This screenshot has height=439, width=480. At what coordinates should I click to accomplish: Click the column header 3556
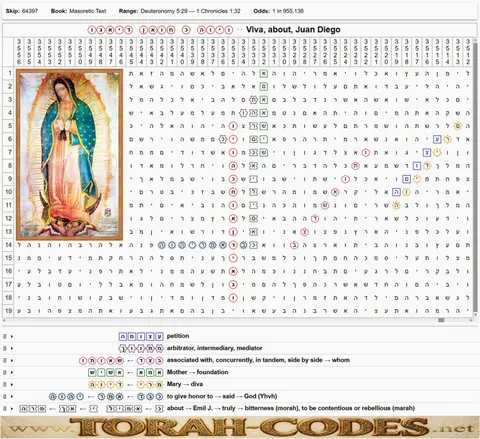click(19, 52)
